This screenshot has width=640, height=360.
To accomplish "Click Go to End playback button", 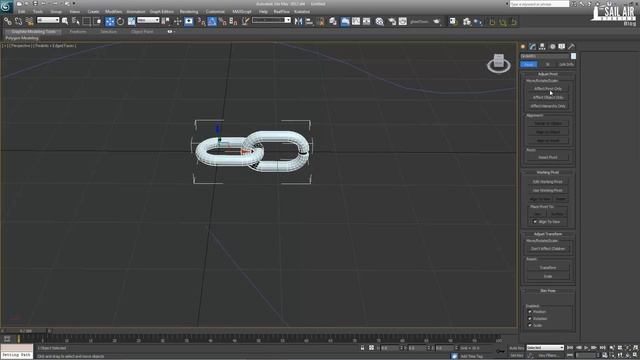I will click(602, 348).
